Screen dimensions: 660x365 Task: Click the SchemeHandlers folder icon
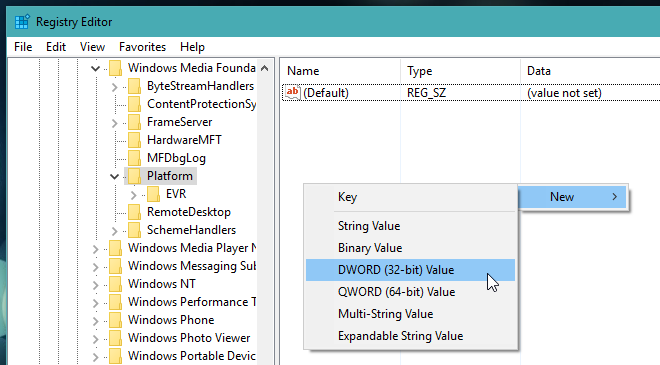(x=134, y=230)
